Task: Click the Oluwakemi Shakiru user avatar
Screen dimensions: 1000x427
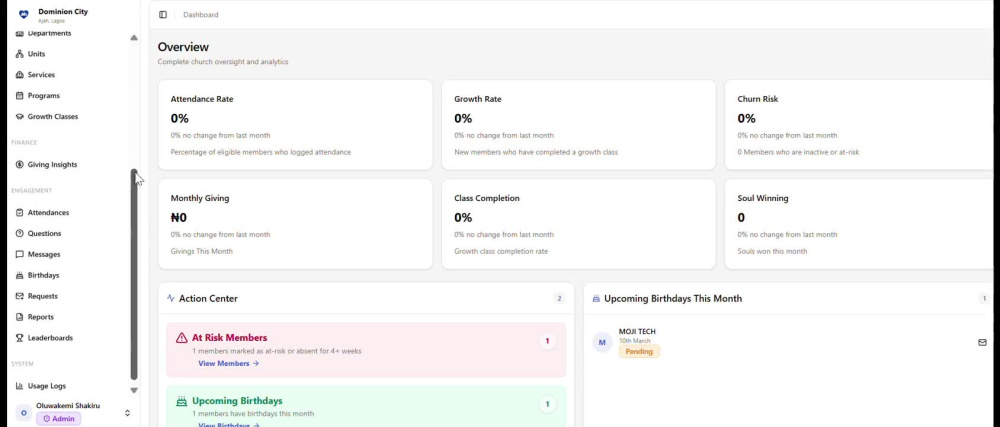Action: [24, 412]
